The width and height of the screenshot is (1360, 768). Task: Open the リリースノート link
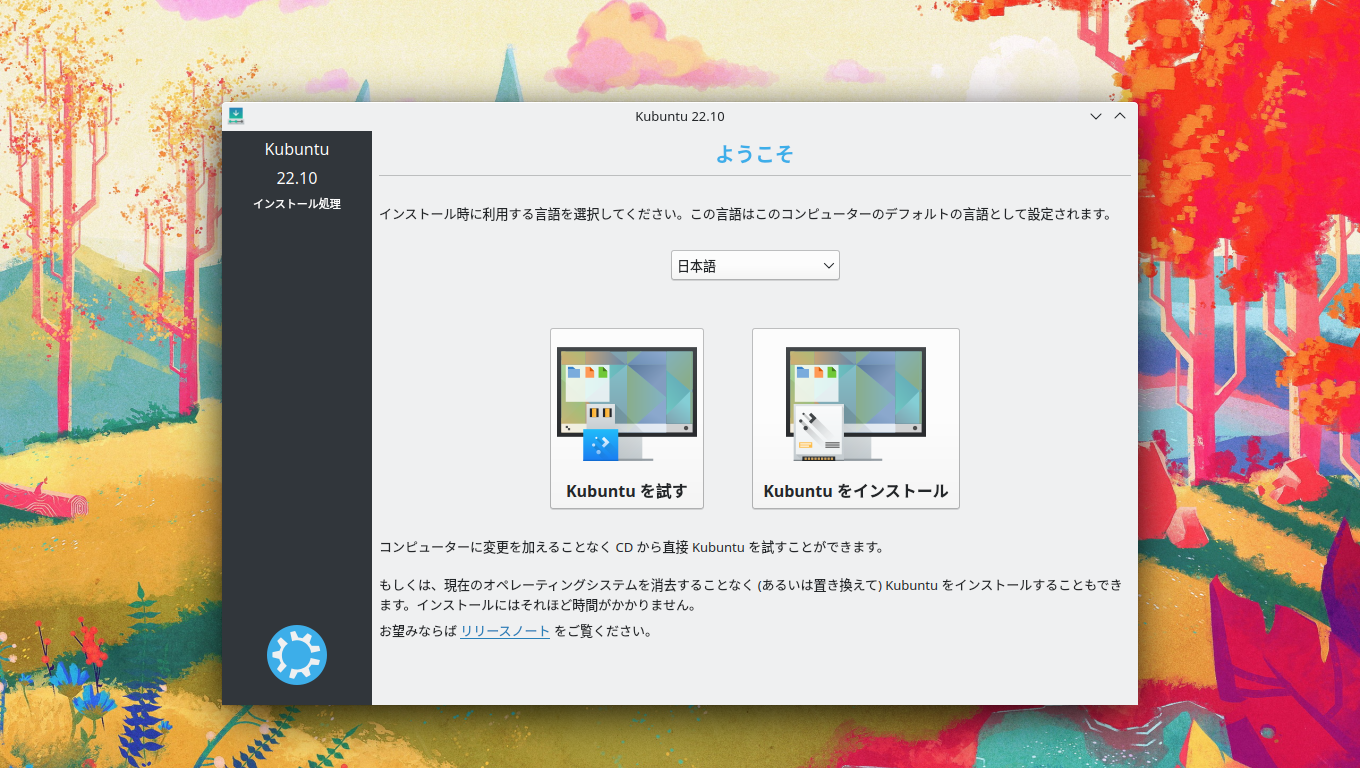505,632
